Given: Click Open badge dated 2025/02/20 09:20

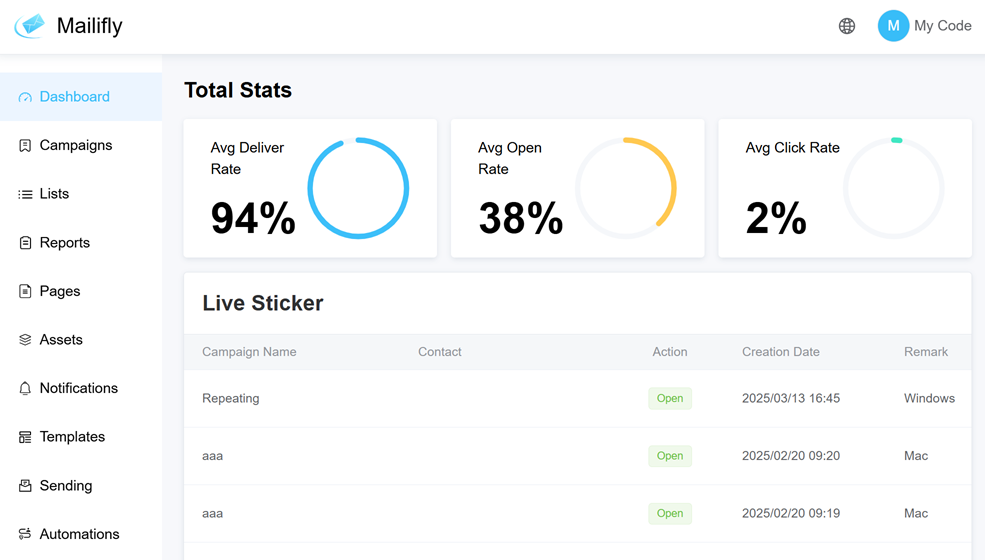Looking at the screenshot, I should click(x=670, y=456).
